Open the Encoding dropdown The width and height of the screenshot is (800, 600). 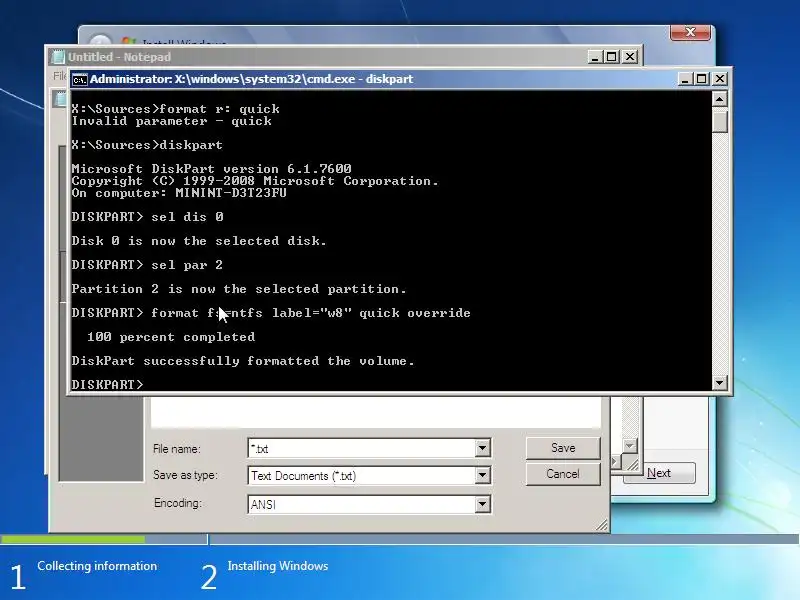482,504
